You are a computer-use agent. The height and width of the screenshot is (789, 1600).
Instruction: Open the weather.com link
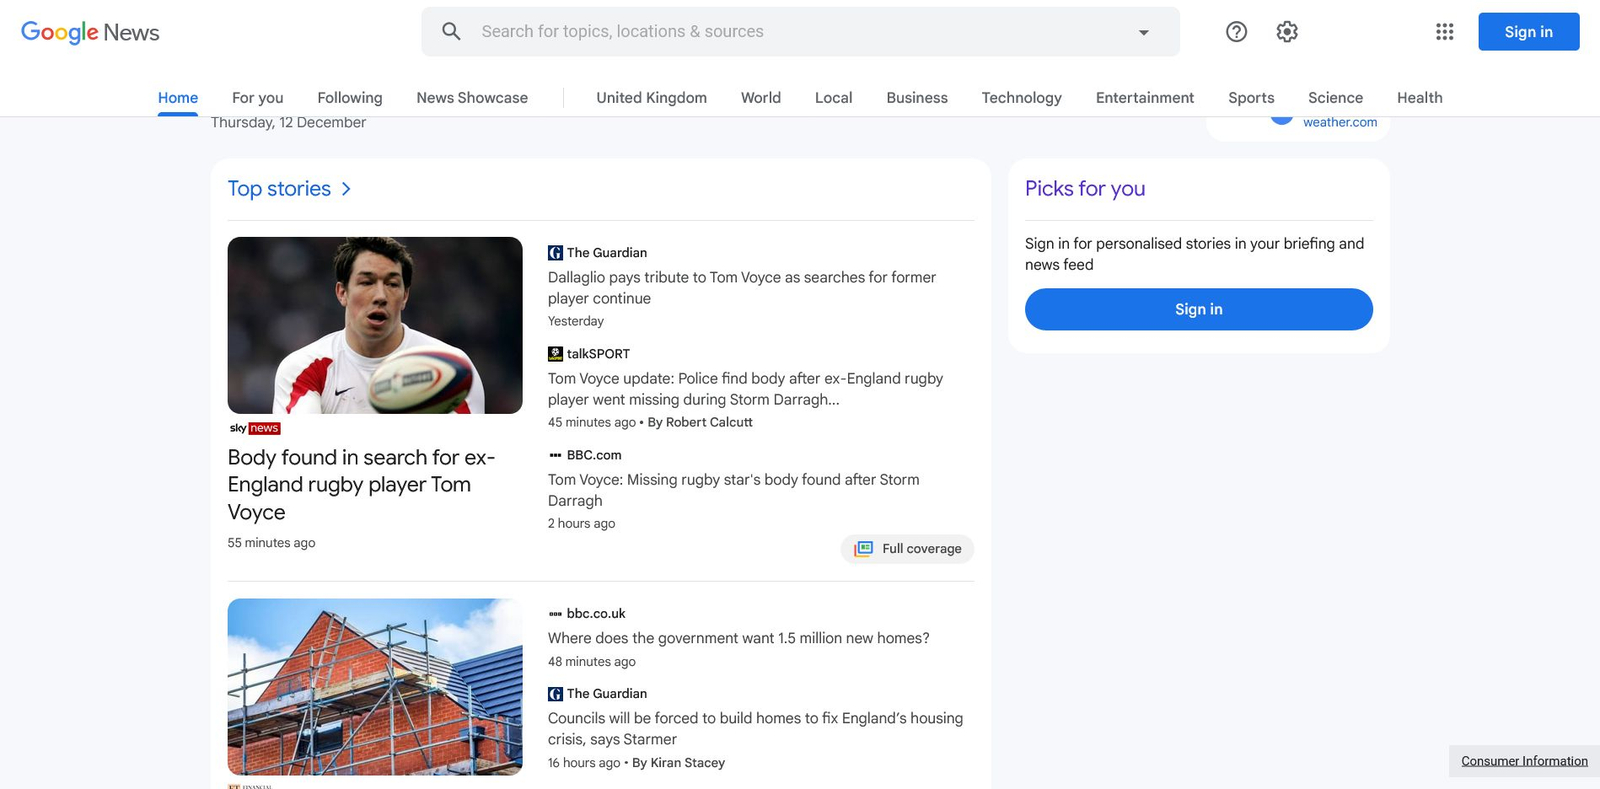(1340, 122)
